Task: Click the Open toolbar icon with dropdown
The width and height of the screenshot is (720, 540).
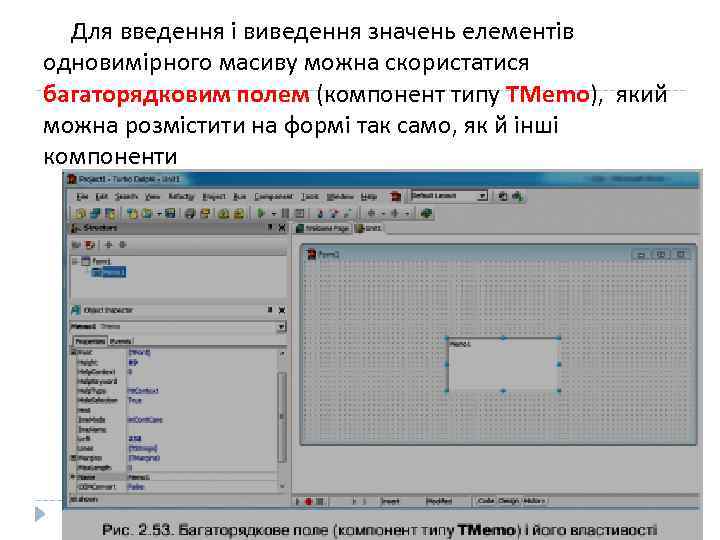Action: tap(147, 214)
